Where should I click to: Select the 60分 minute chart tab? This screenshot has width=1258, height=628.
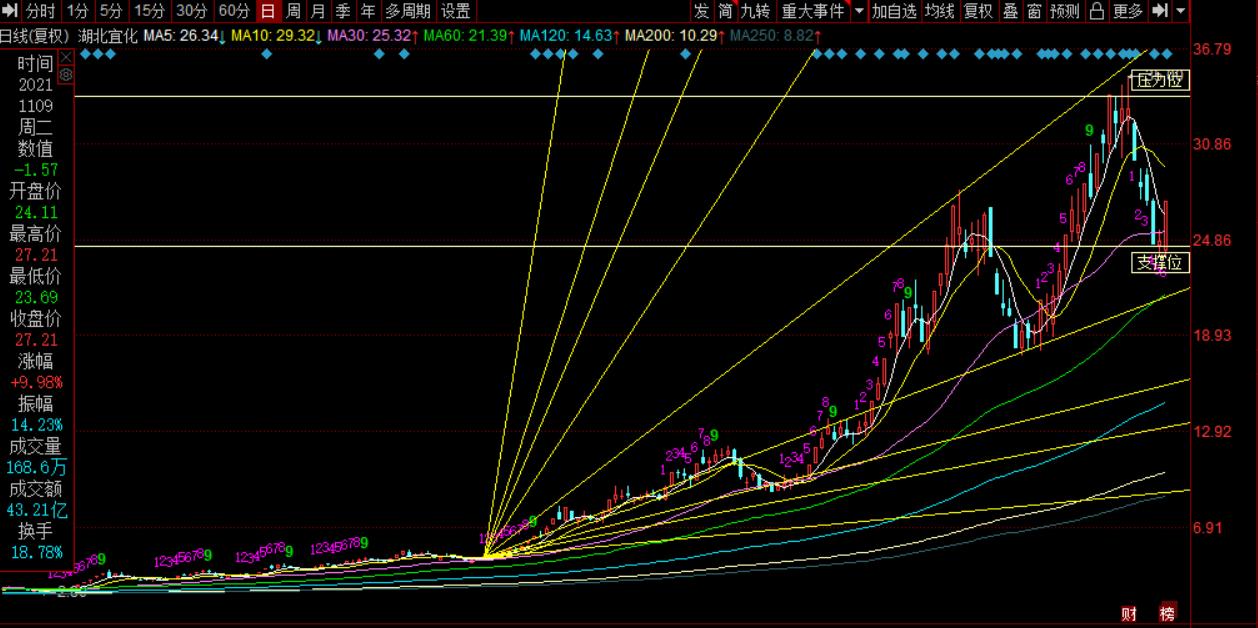[233, 11]
